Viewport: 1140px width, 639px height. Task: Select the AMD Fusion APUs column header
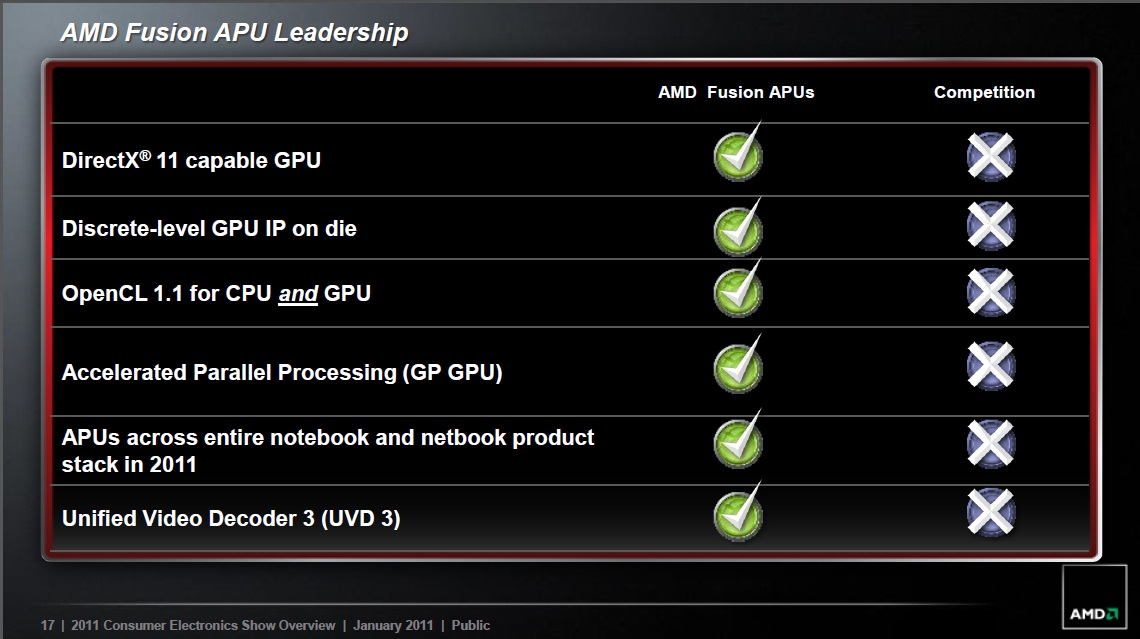pos(736,92)
